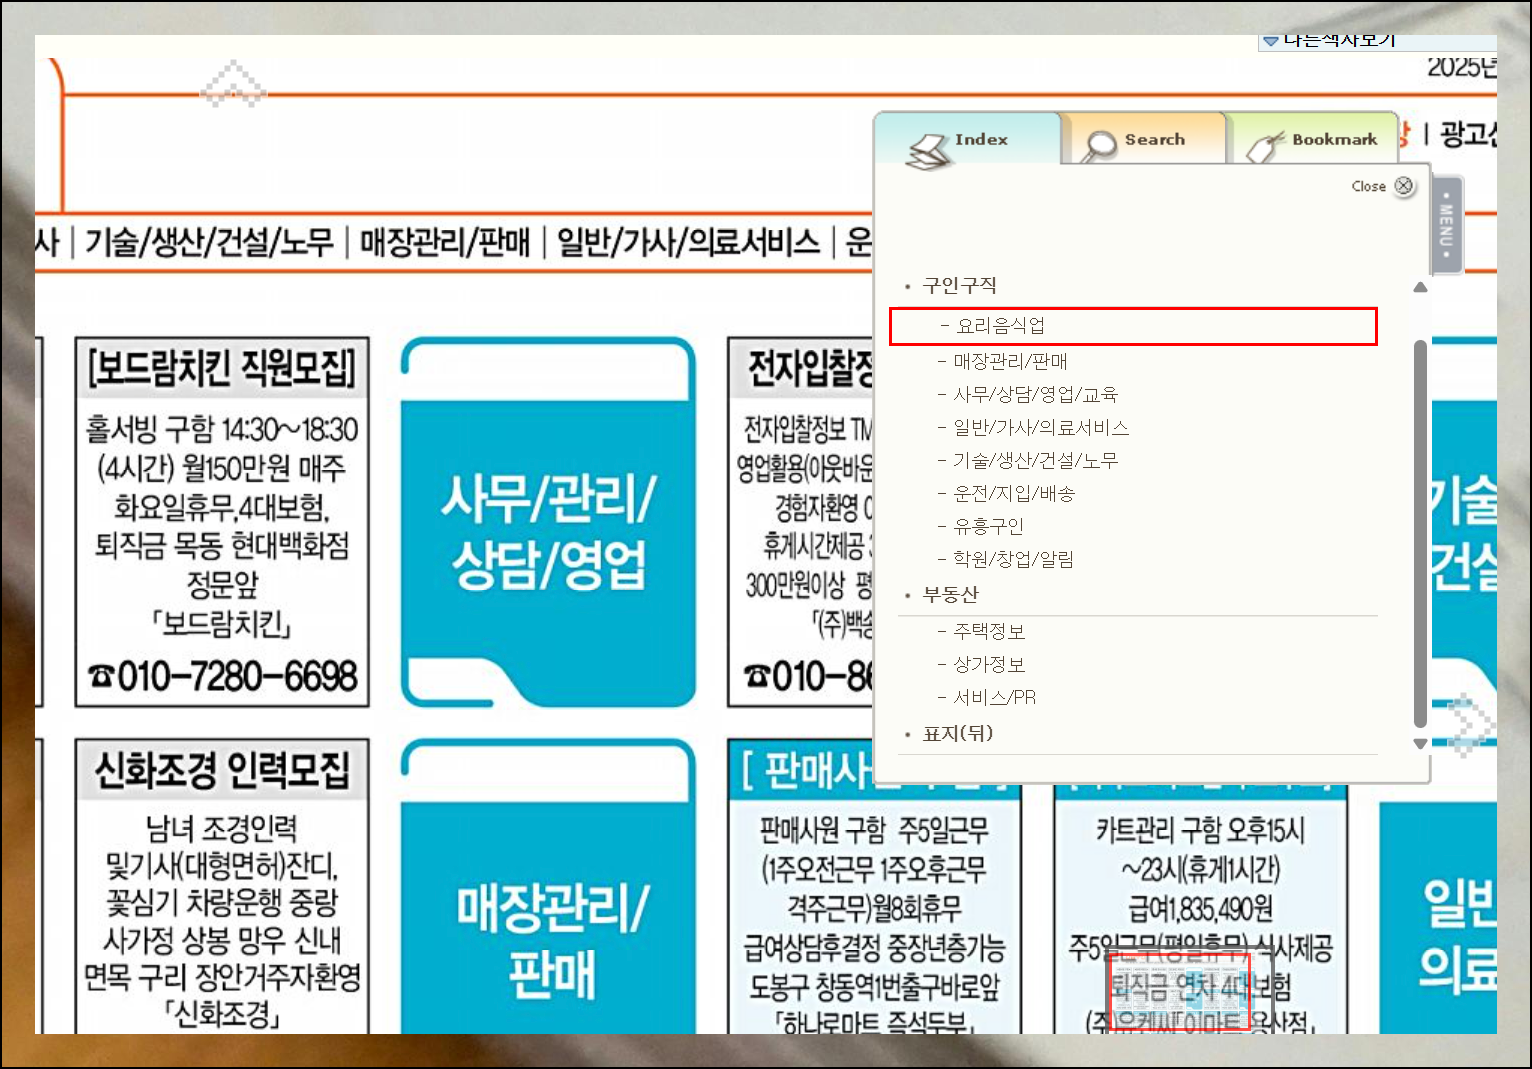Click 일반/가사/의료서비스 in category bar

(x=688, y=242)
